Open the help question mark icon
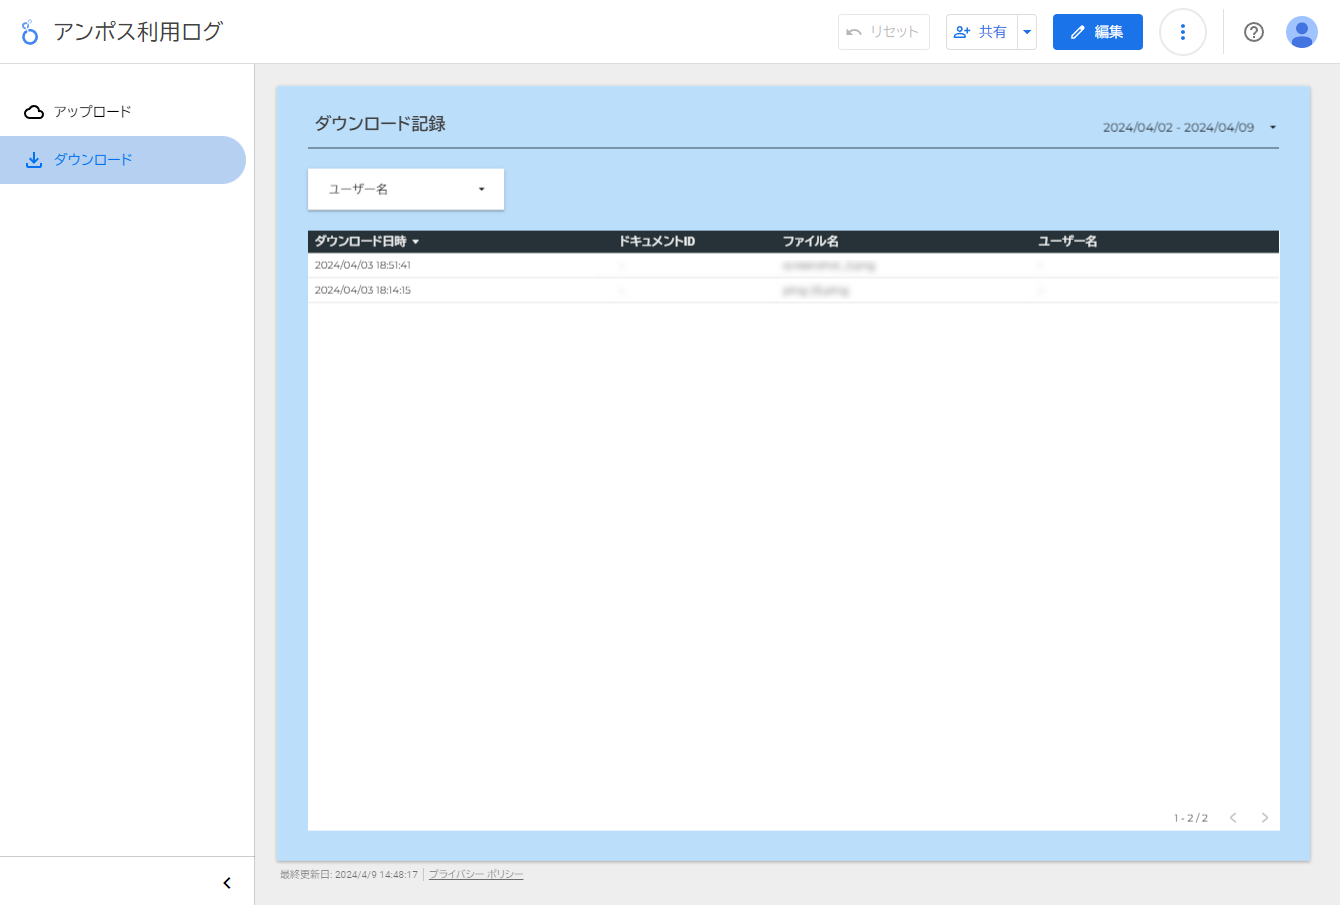The height and width of the screenshot is (905, 1340). click(x=1254, y=32)
